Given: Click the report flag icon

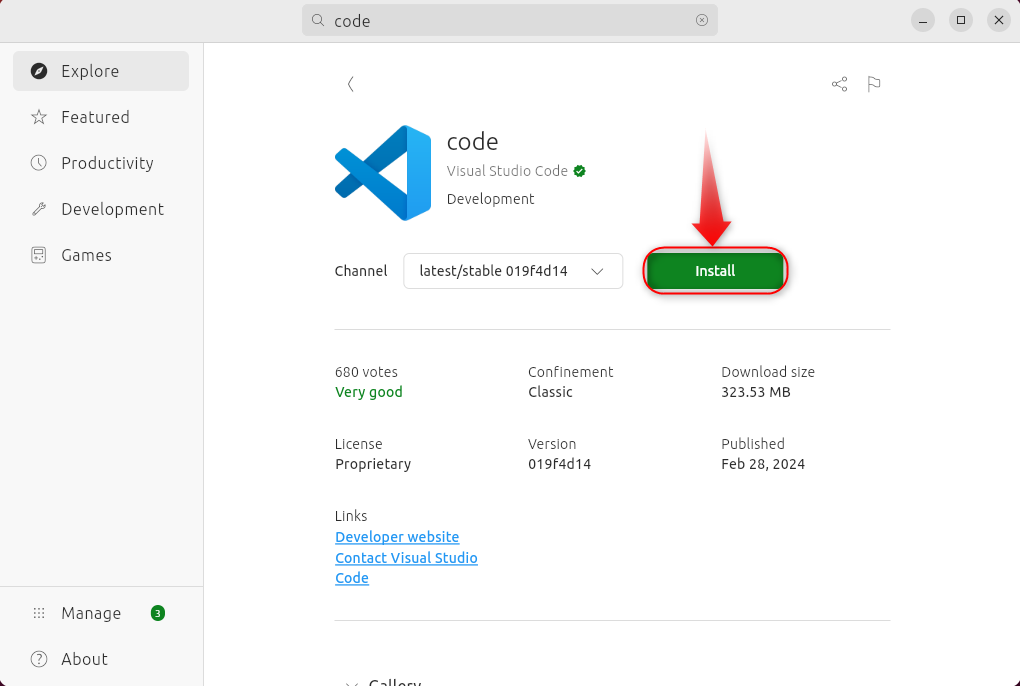Looking at the screenshot, I should coord(873,84).
